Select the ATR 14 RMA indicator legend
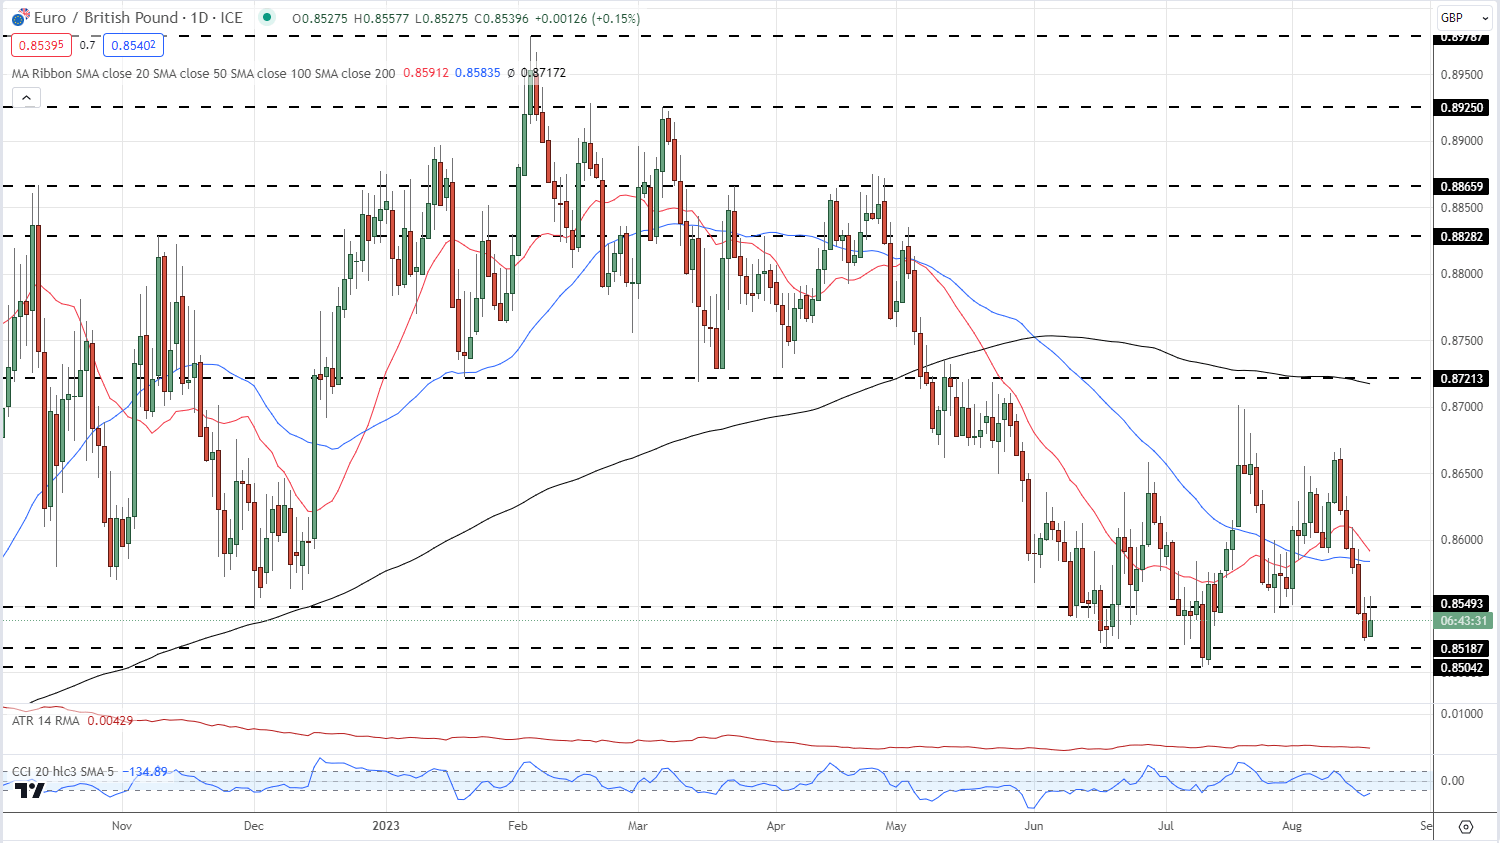 coord(45,720)
